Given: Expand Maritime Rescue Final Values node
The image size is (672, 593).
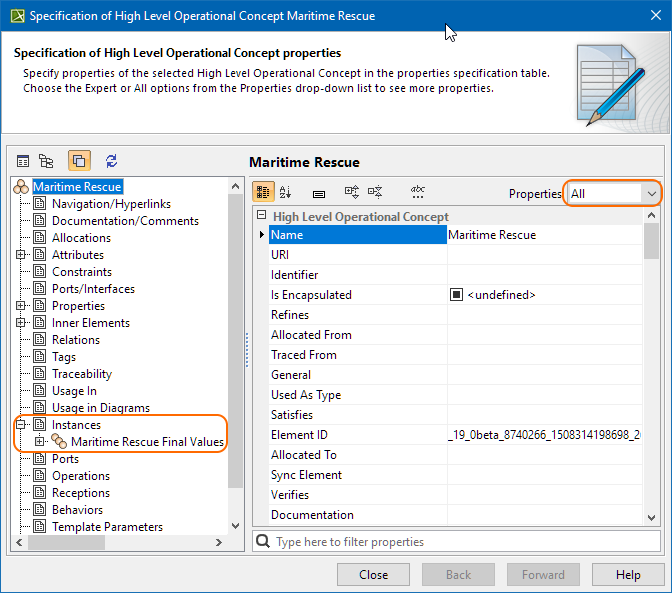Looking at the screenshot, I should pyautogui.click(x=39, y=441).
